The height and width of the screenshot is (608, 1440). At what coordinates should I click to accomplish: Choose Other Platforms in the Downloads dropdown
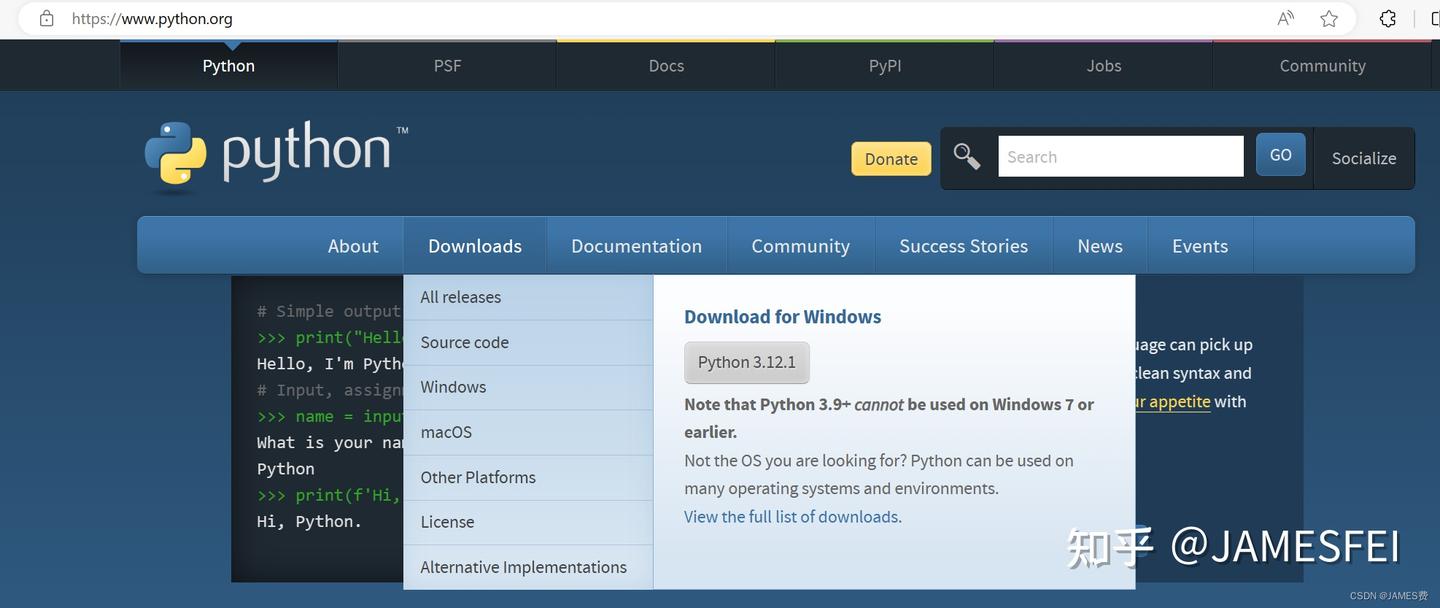[x=478, y=477]
